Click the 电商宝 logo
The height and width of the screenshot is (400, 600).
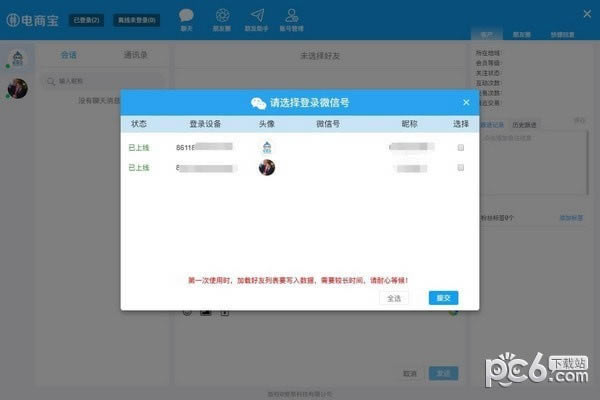[x=33, y=20]
